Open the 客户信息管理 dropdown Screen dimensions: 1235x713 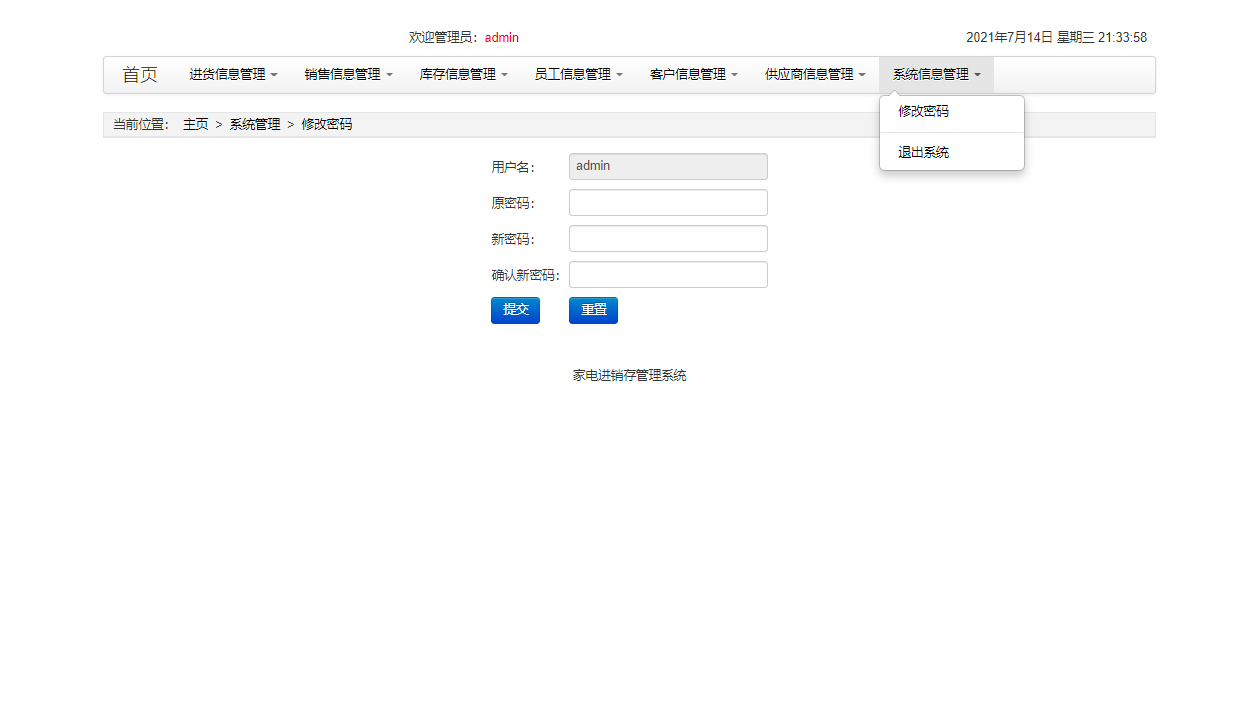tap(693, 74)
